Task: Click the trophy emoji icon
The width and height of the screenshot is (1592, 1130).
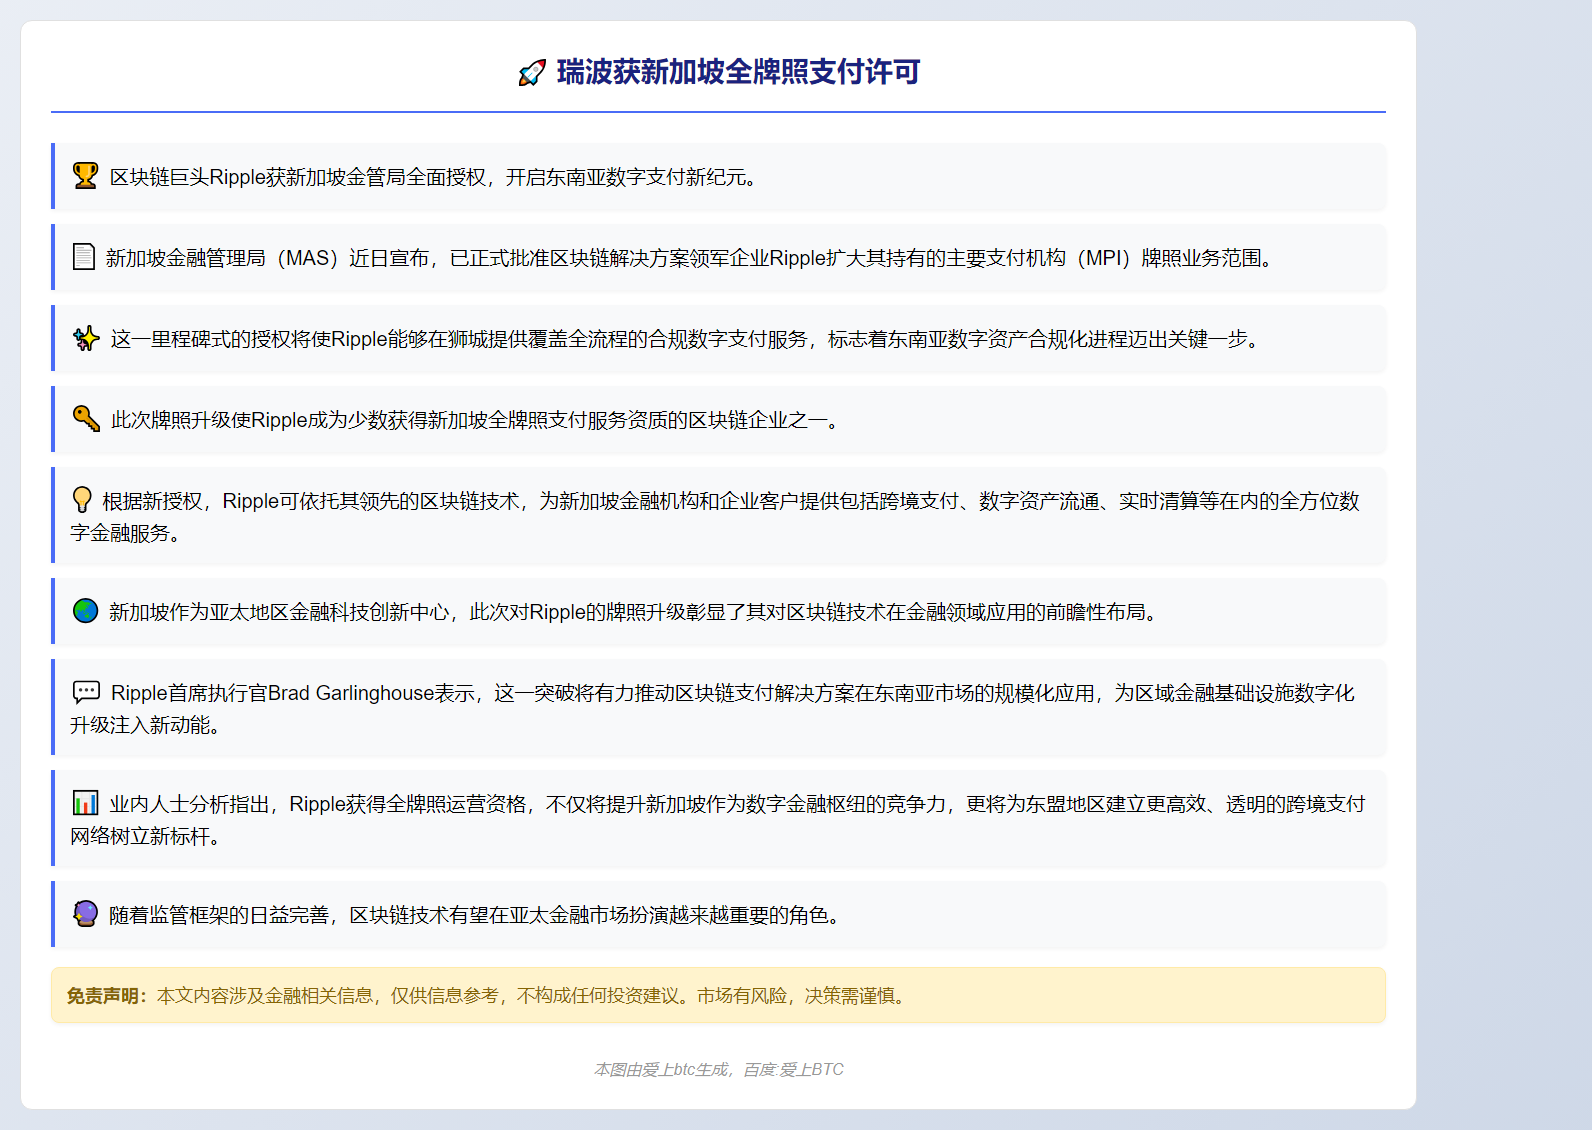Action: tap(86, 176)
